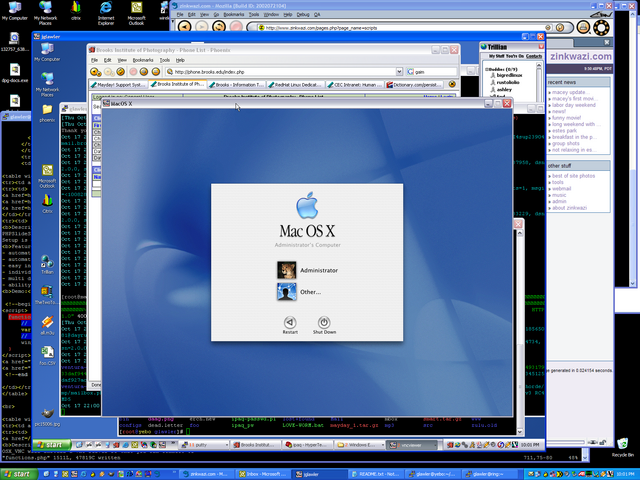Open the Phoenix address bar dropdown
This screenshot has height=480, width=640.
click(399, 72)
